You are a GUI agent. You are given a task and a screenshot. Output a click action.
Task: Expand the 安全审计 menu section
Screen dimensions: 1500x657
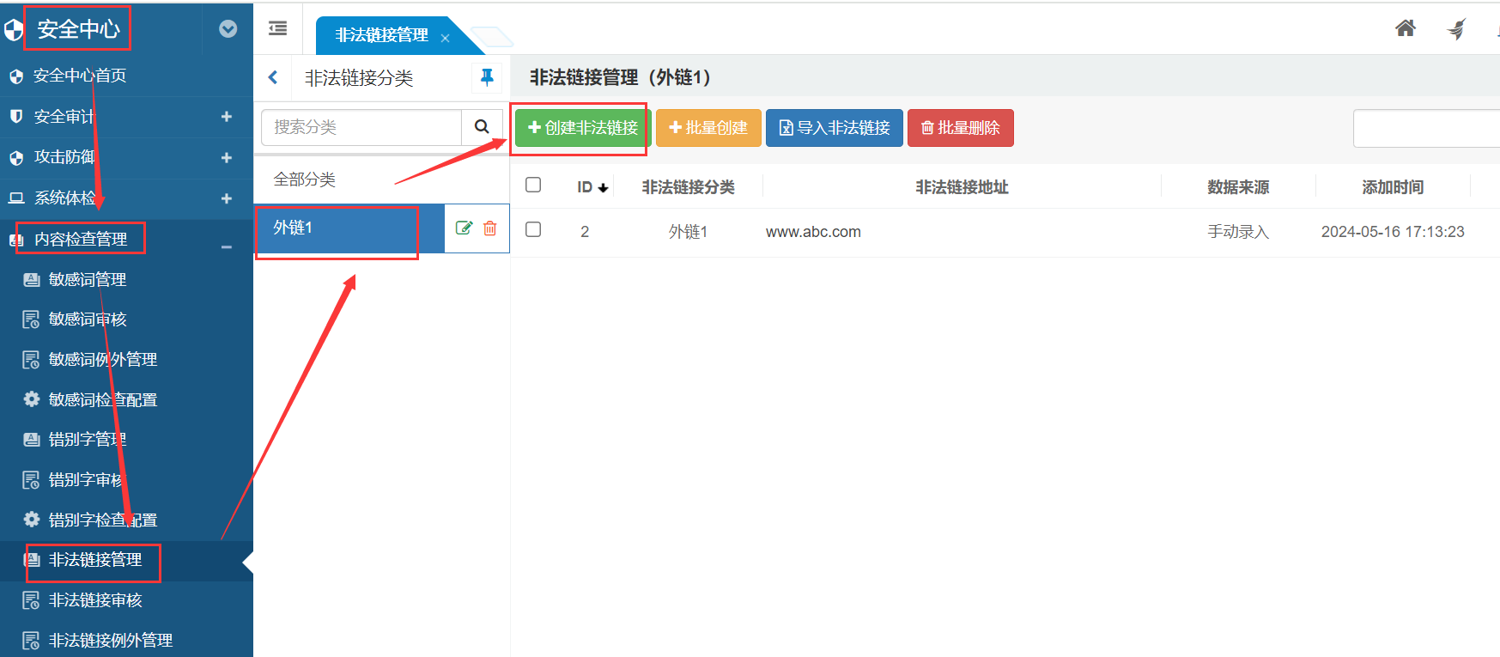[226, 117]
